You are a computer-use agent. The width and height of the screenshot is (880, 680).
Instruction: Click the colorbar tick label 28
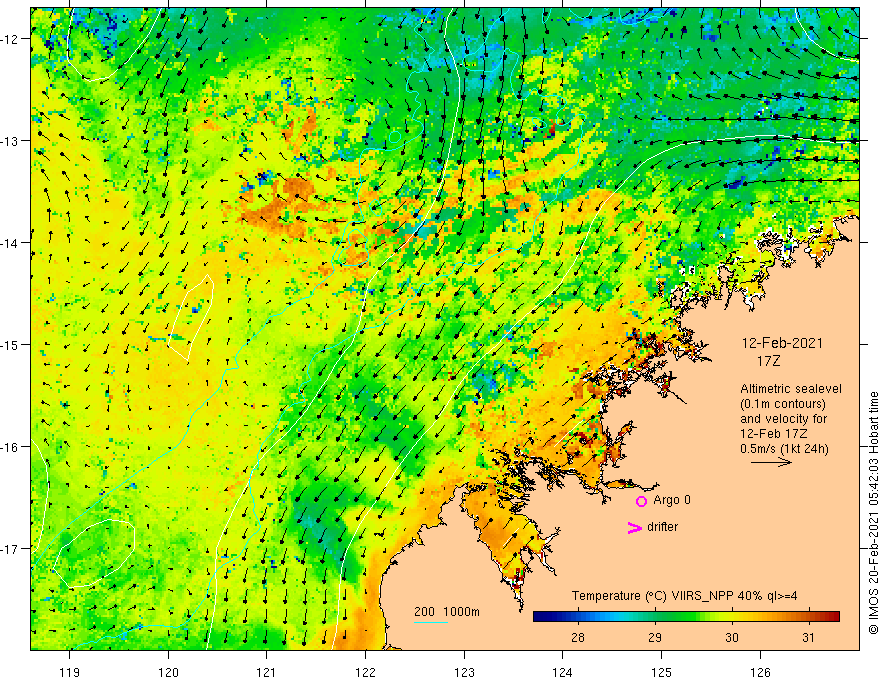[578, 637]
